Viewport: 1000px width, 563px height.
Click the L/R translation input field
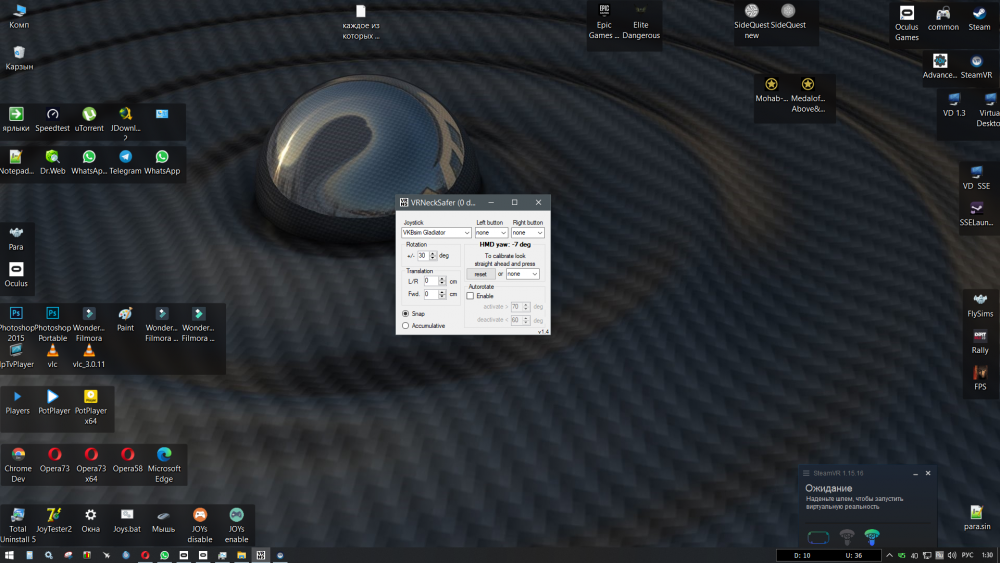(x=430, y=281)
